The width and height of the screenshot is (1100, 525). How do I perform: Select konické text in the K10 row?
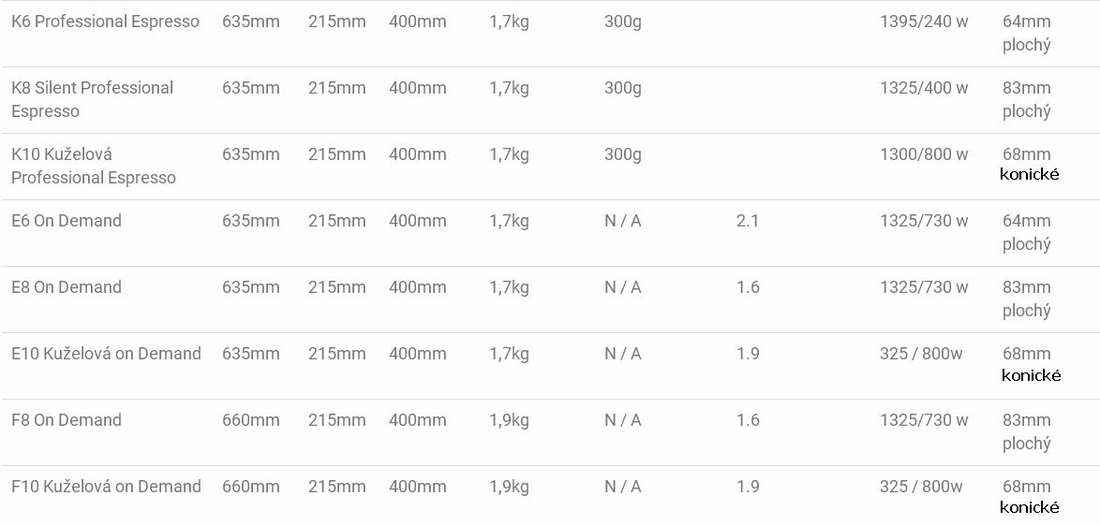[1029, 175]
